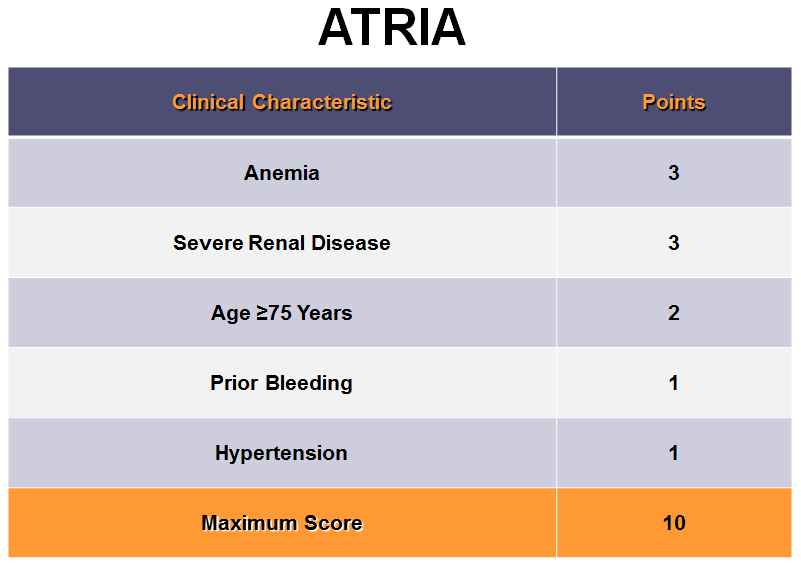This screenshot has width=801, height=566.
Task: Select the points value for Anemia
Action: [673, 173]
